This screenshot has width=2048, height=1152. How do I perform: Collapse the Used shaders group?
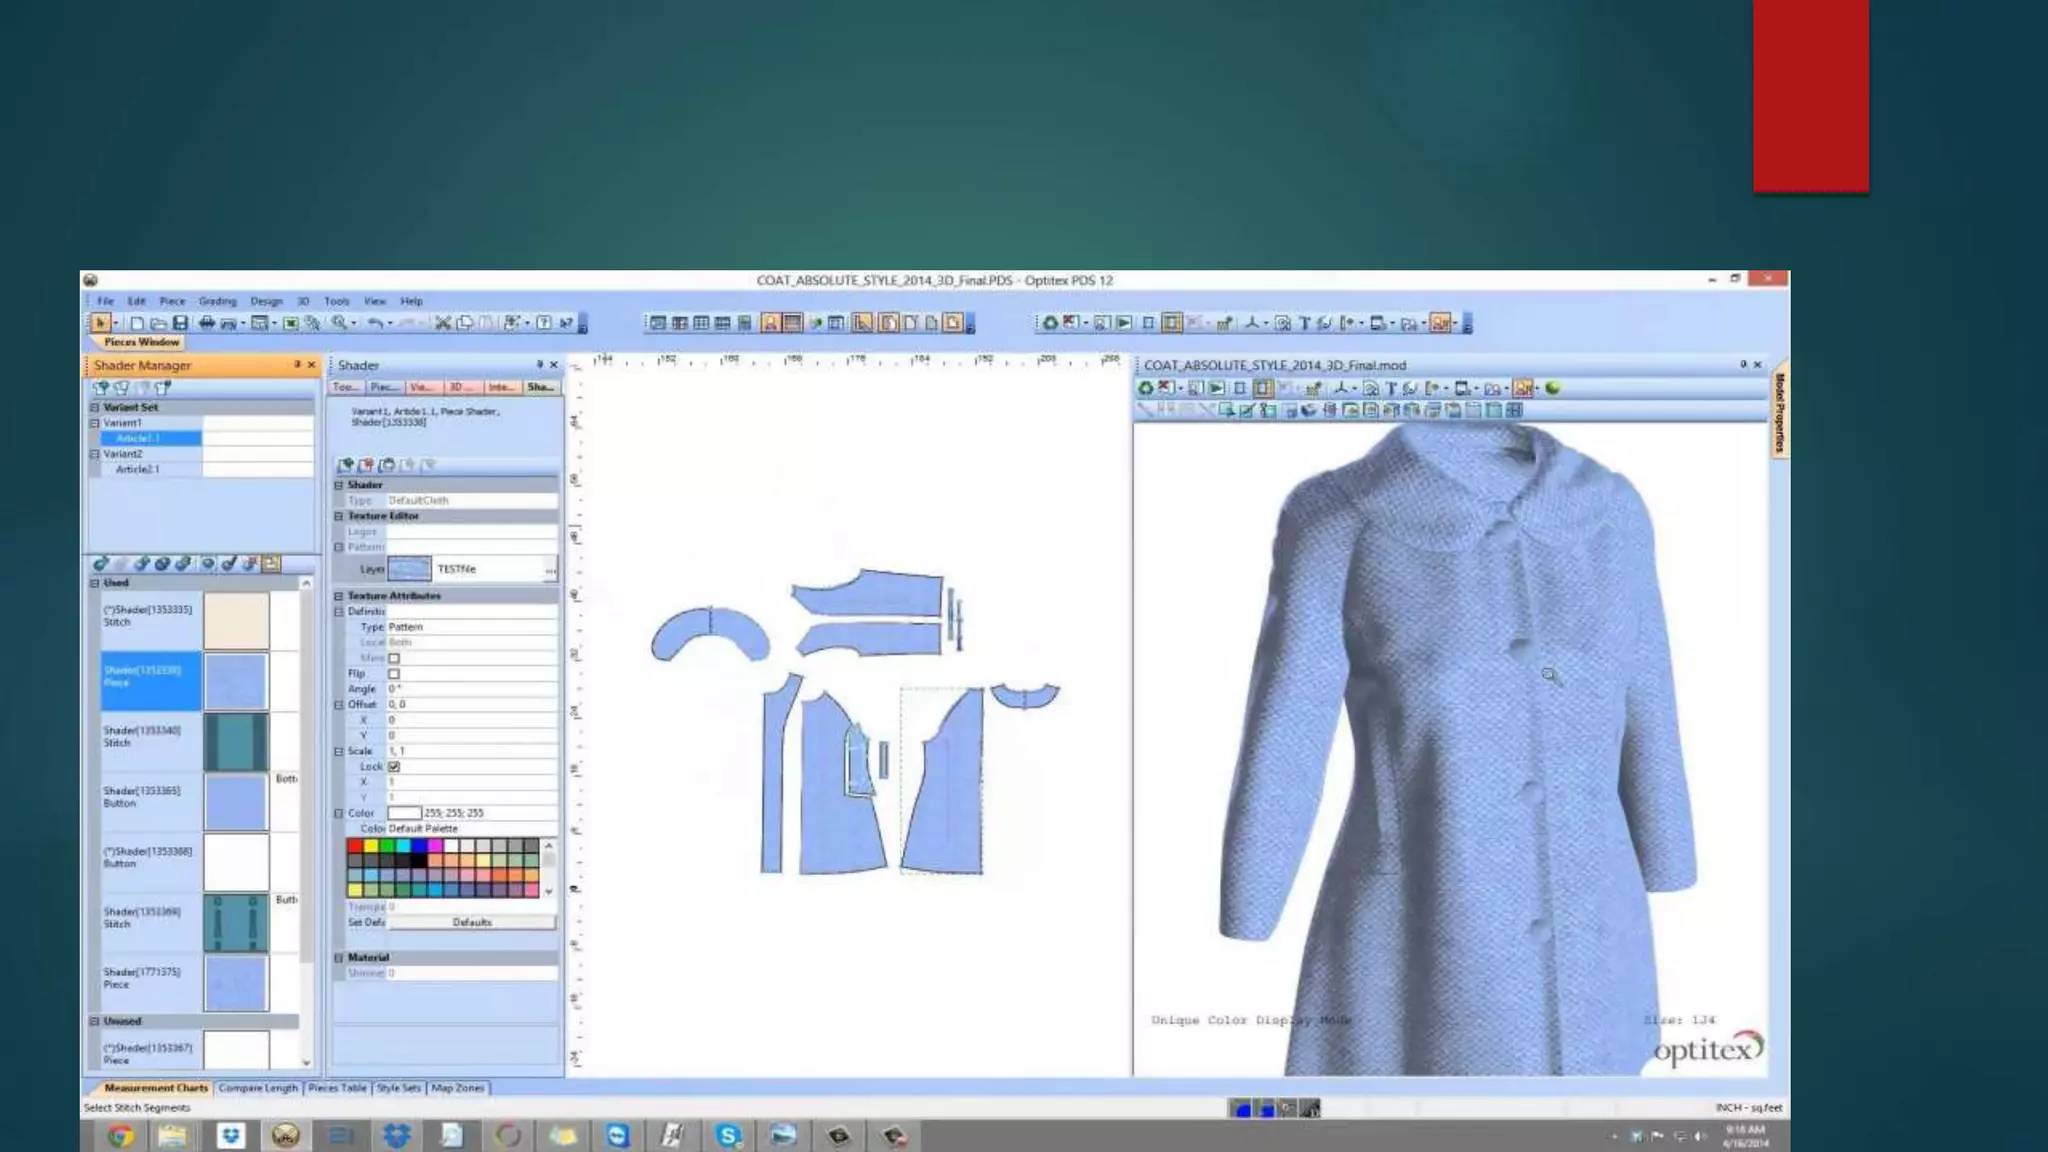click(x=95, y=583)
